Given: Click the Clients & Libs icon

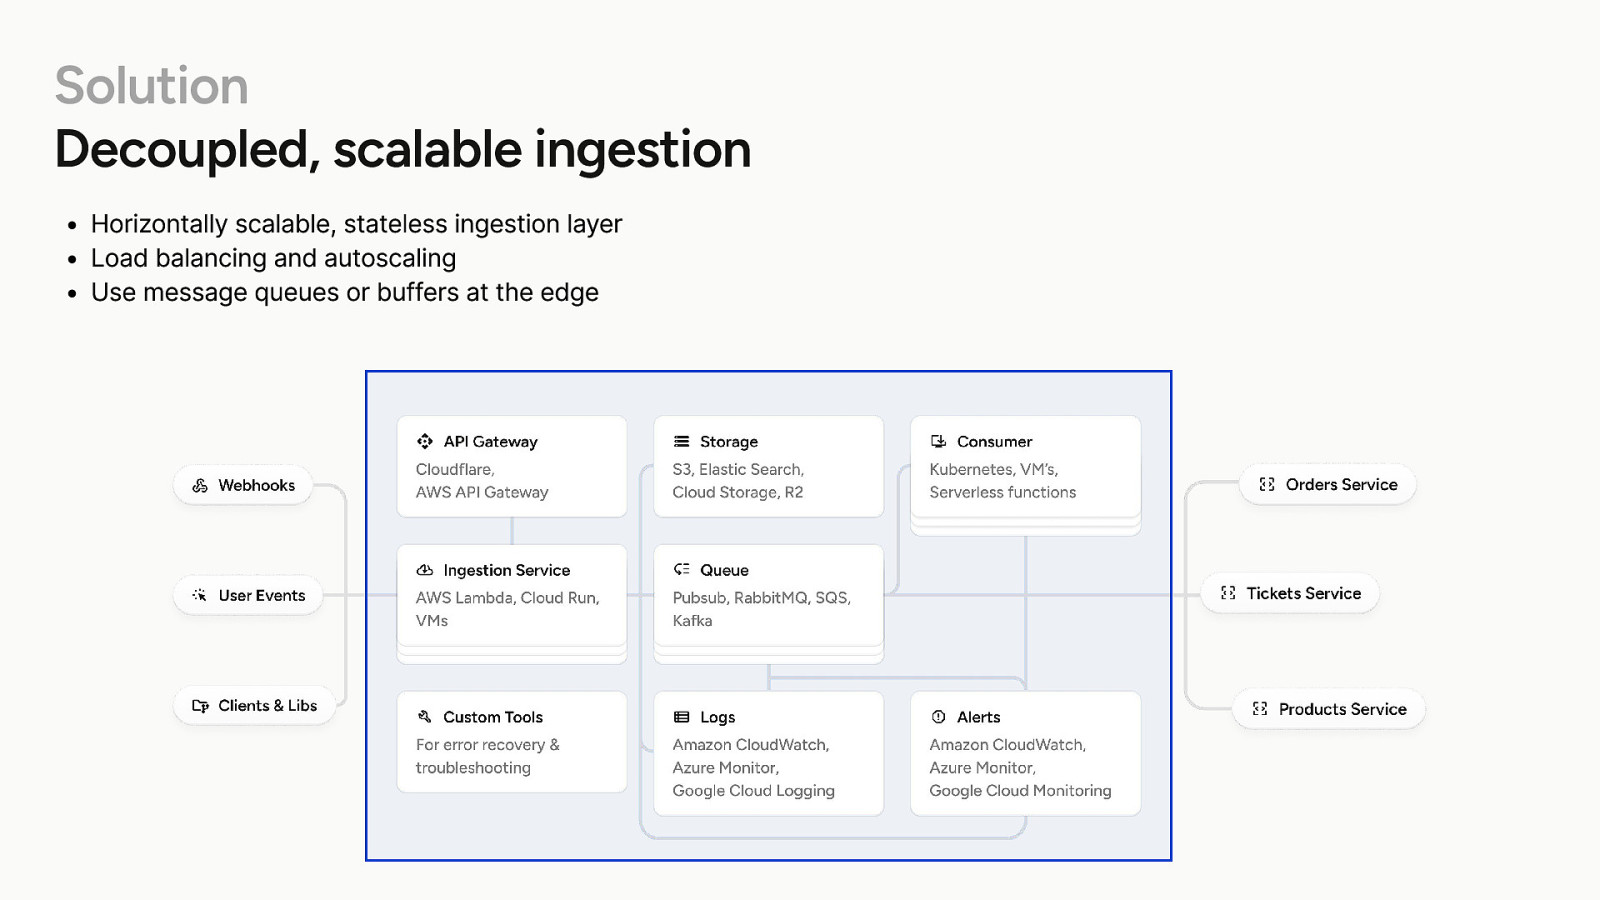Looking at the screenshot, I should pos(200,706).
